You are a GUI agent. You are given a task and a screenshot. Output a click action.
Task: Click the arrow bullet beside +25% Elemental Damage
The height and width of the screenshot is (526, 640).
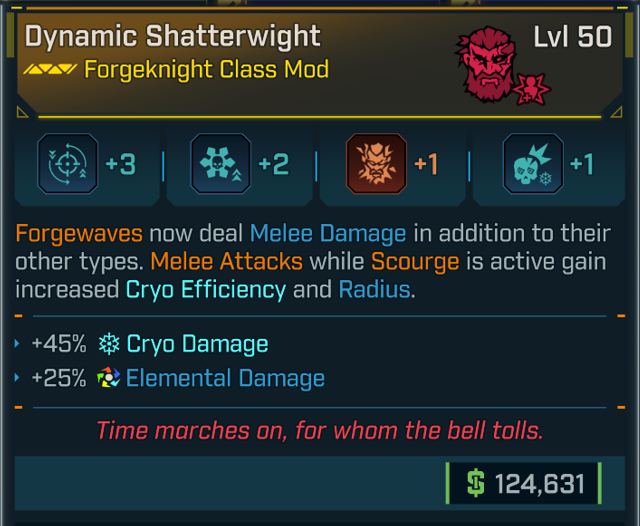pyautogui.click(x=19, y=378)
